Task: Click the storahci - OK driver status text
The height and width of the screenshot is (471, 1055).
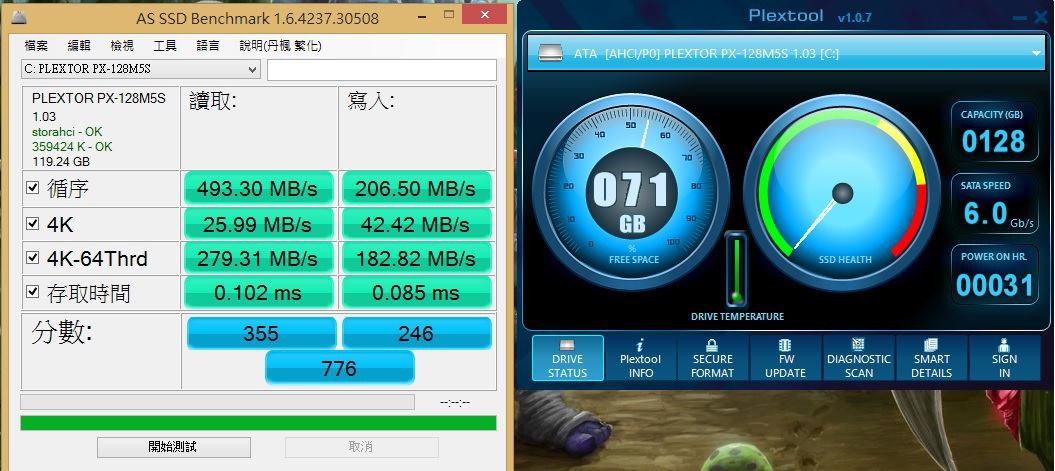Action: [x=67, y=132]
